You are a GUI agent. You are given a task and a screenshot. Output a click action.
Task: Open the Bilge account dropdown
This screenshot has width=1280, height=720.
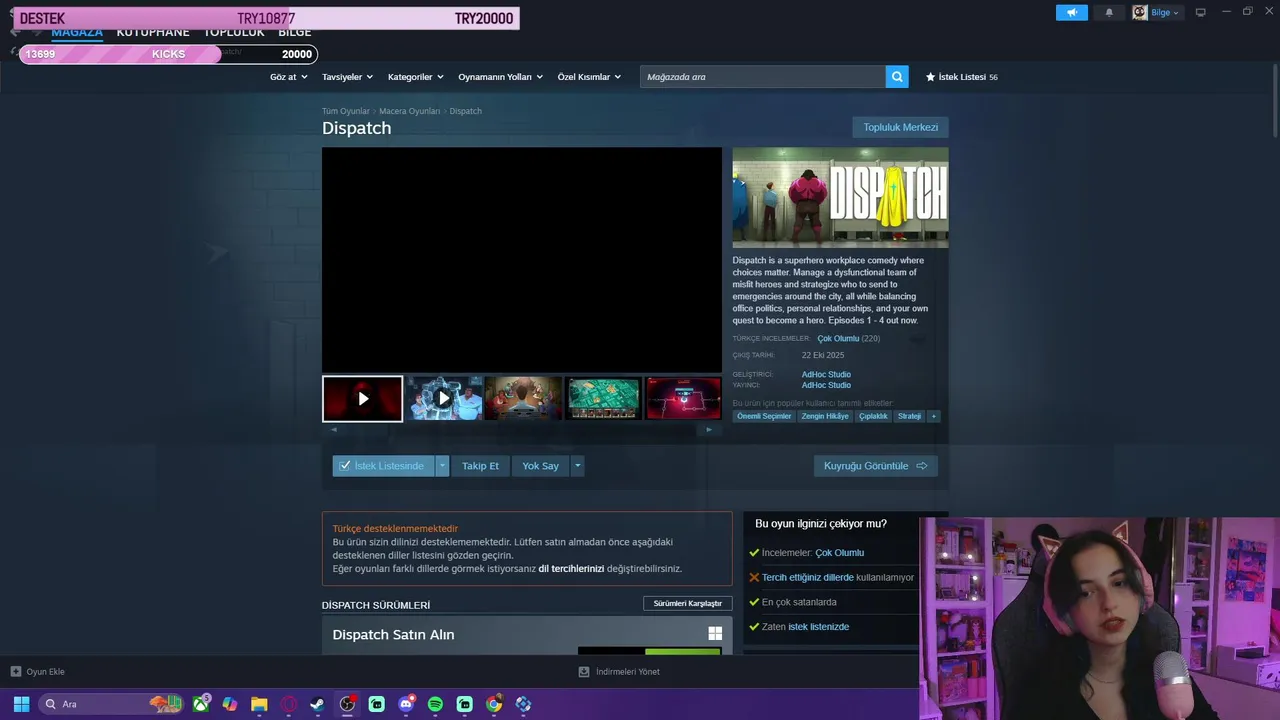(1156, 13)
